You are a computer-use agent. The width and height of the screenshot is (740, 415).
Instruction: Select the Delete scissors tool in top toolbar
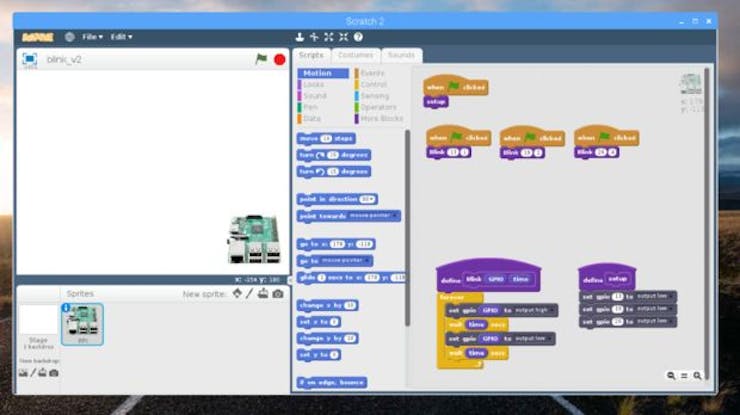click(314, 37)
